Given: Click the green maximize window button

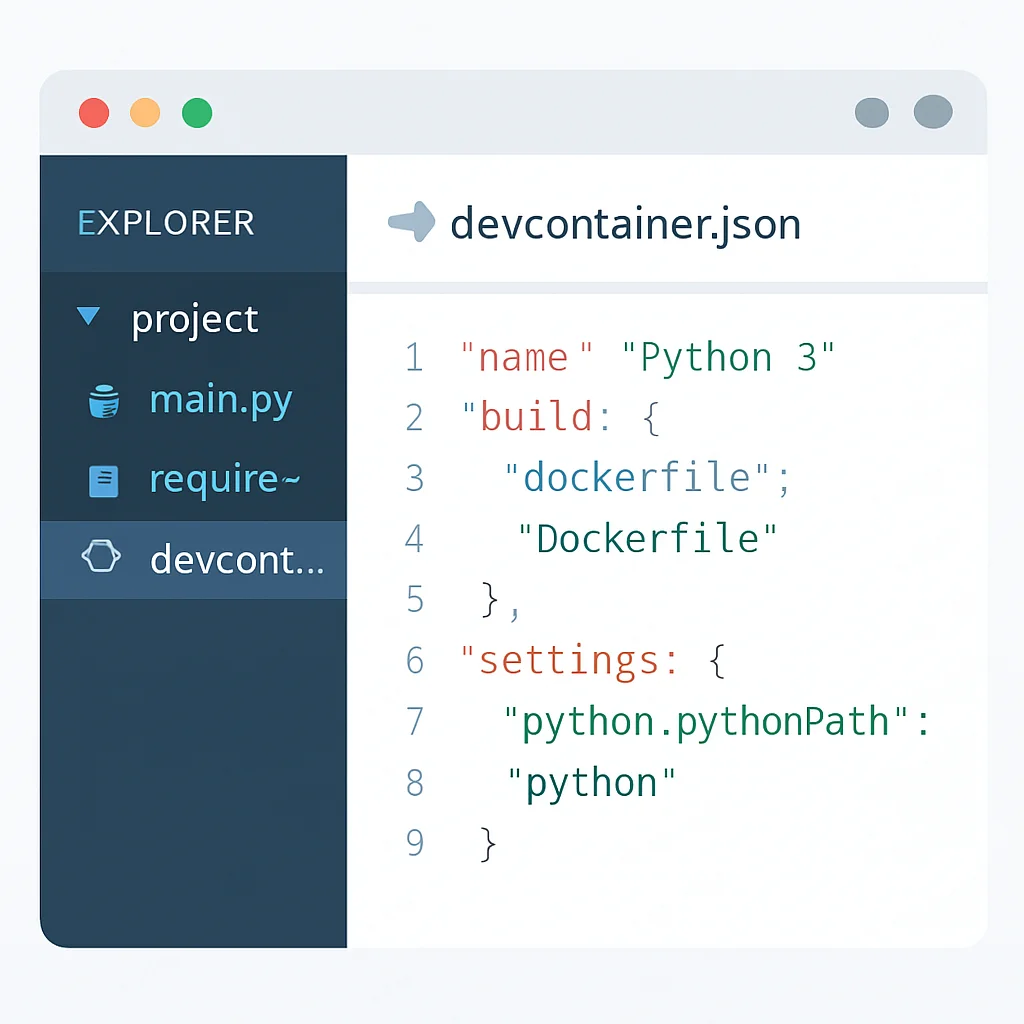Looking at the screenshot, I should (197, 112).
